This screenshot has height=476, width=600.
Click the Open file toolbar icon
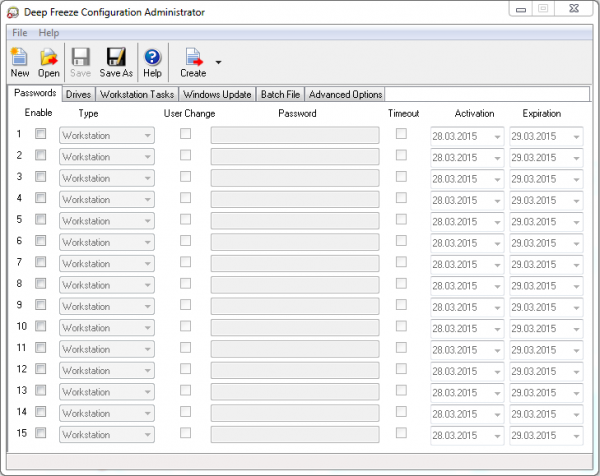tap(49, 62)
